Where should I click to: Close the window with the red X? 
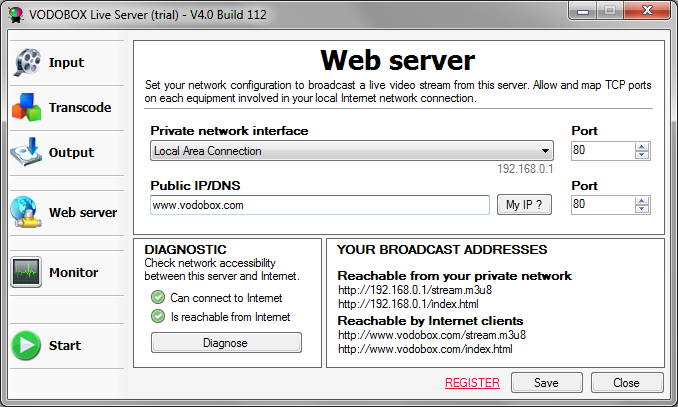(x=647, y=10)
